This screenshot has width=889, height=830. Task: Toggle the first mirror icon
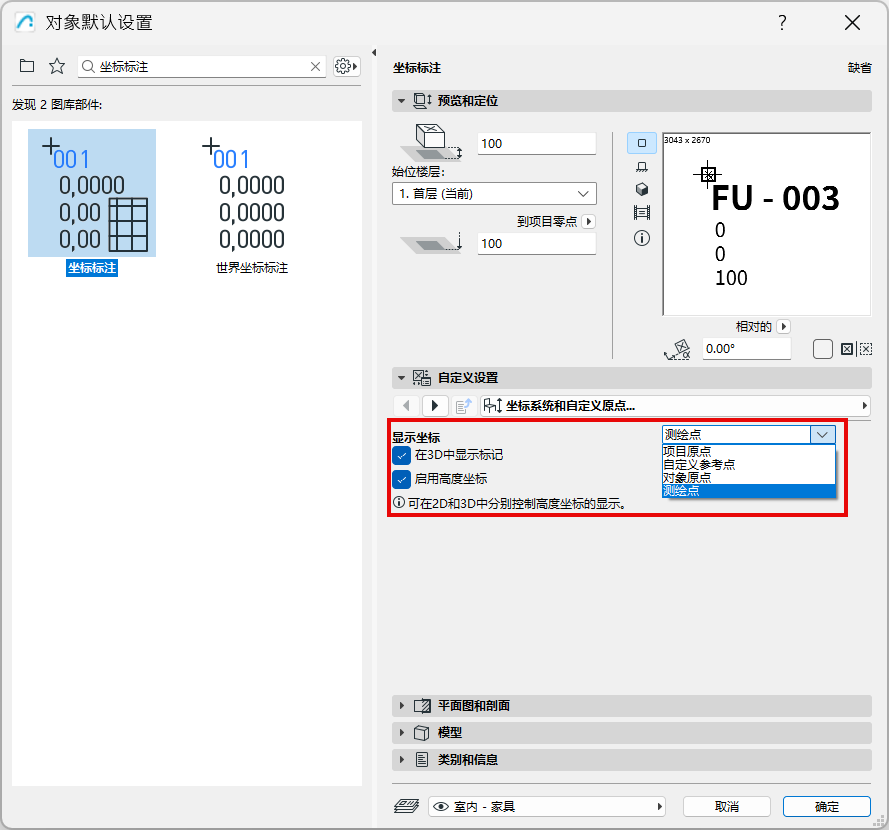846,349
